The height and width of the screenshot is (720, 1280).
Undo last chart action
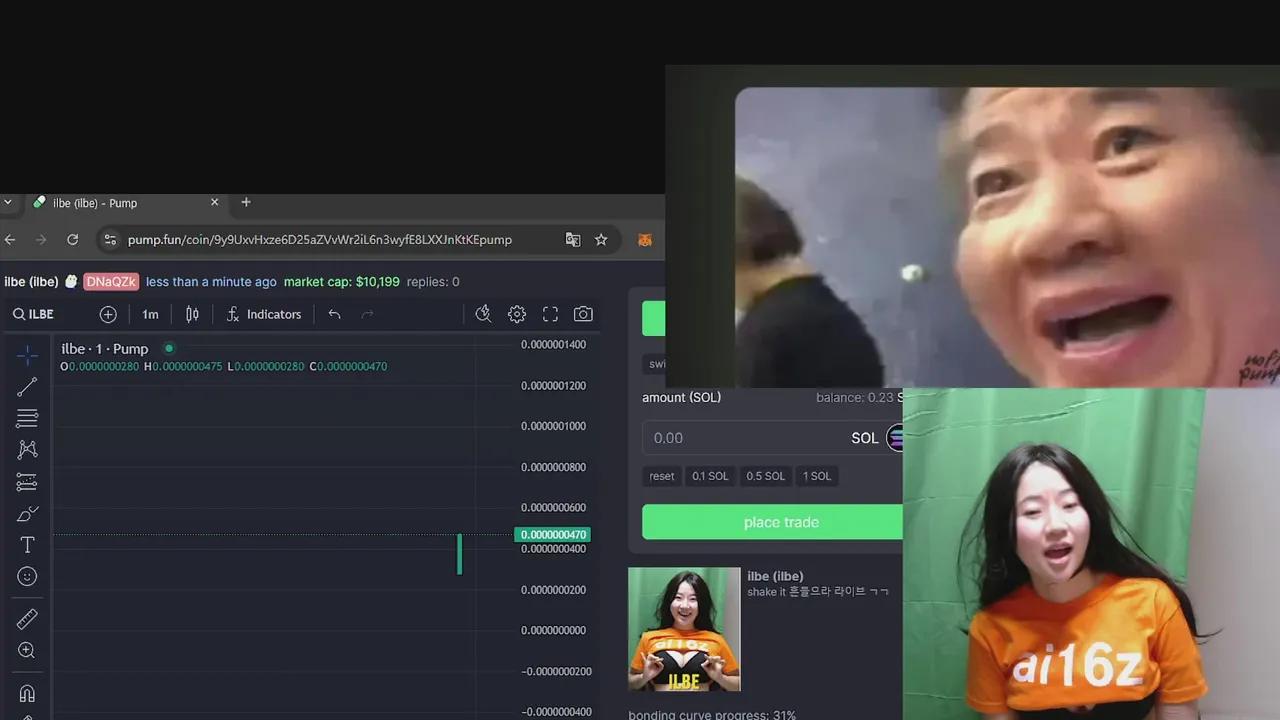tap(334, 314)
